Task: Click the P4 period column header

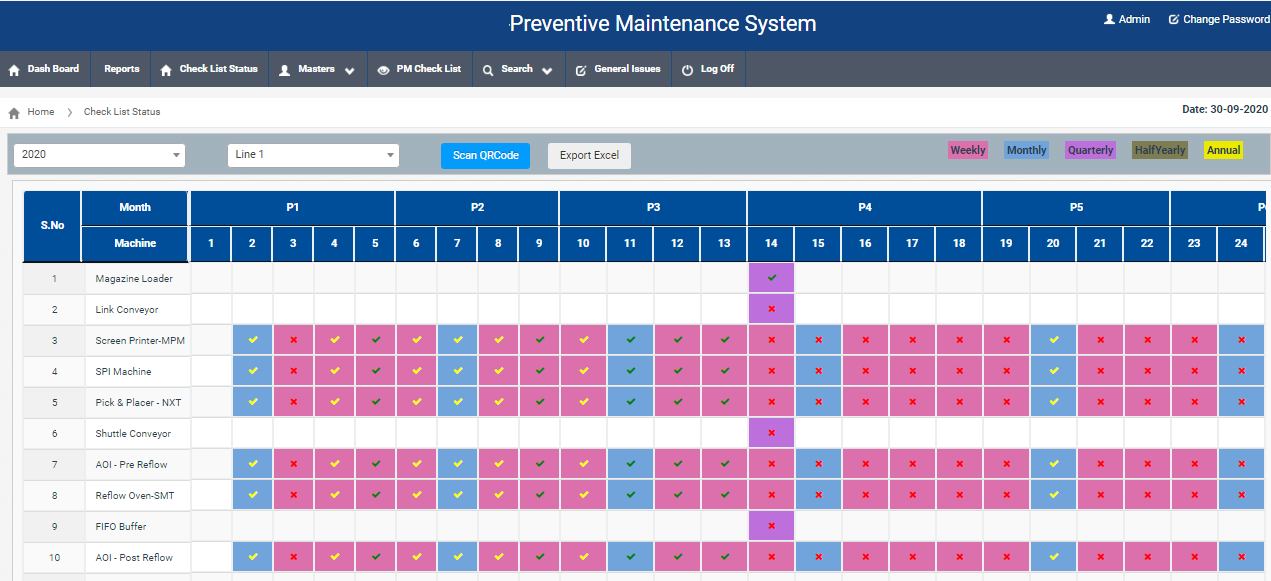Action: click(x=864, y=208)
